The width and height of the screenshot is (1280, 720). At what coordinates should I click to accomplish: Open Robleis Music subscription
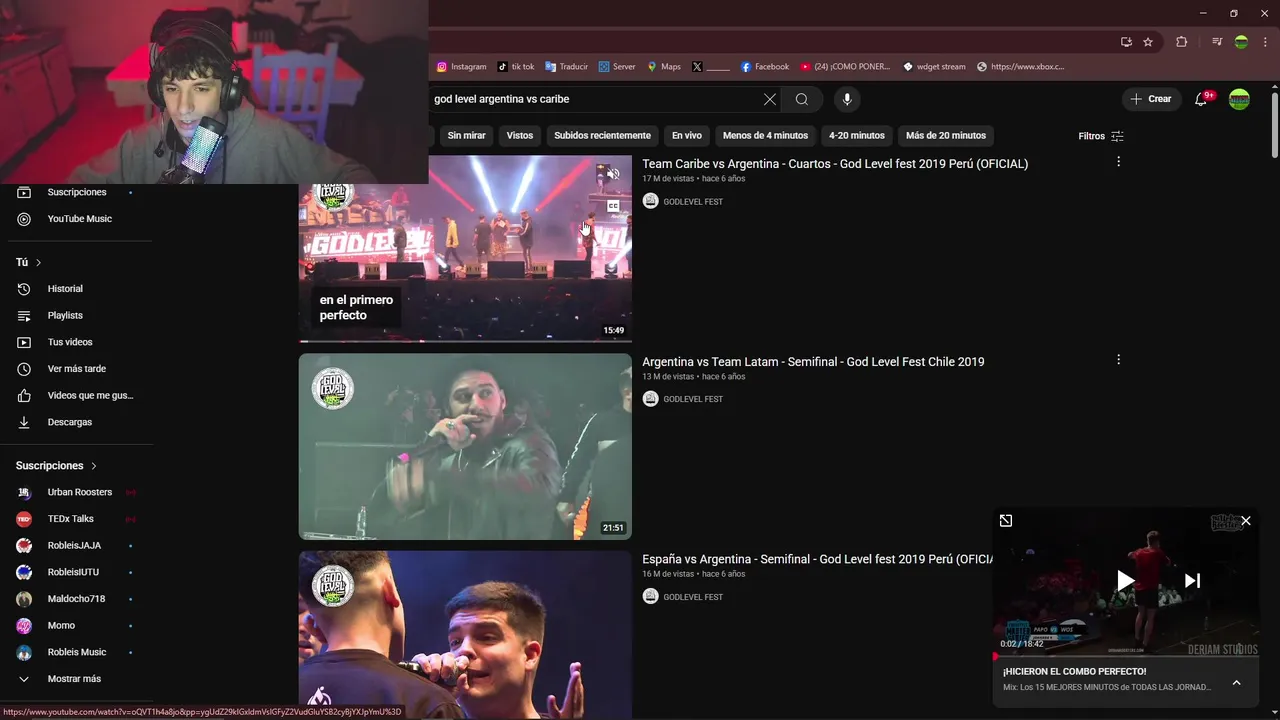[76, 652]
